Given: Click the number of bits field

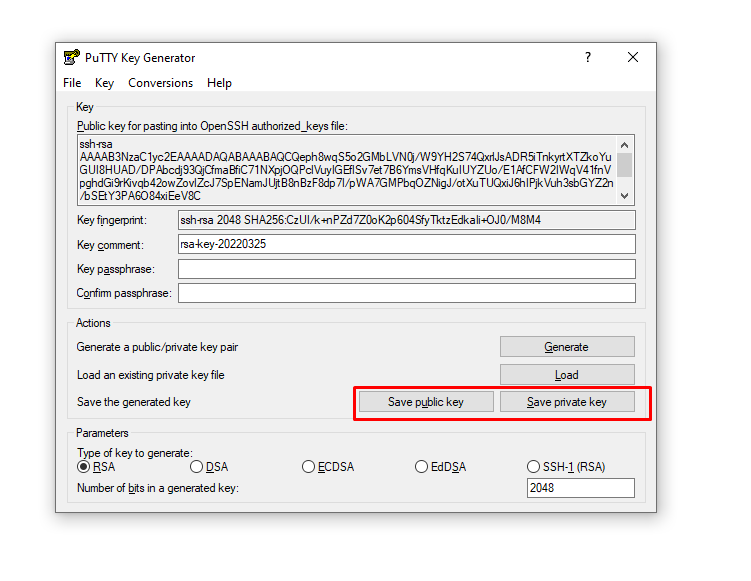Looking at the screenshot, I should [x=580, y=488].
